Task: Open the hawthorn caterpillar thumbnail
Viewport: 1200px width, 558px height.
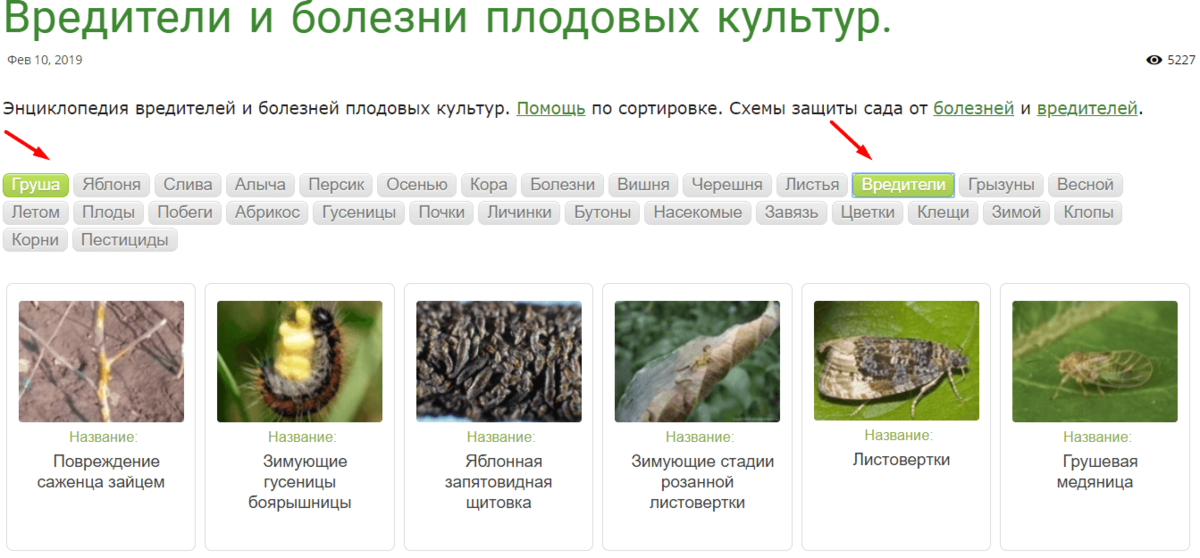Action: click(x=299, y=361)
